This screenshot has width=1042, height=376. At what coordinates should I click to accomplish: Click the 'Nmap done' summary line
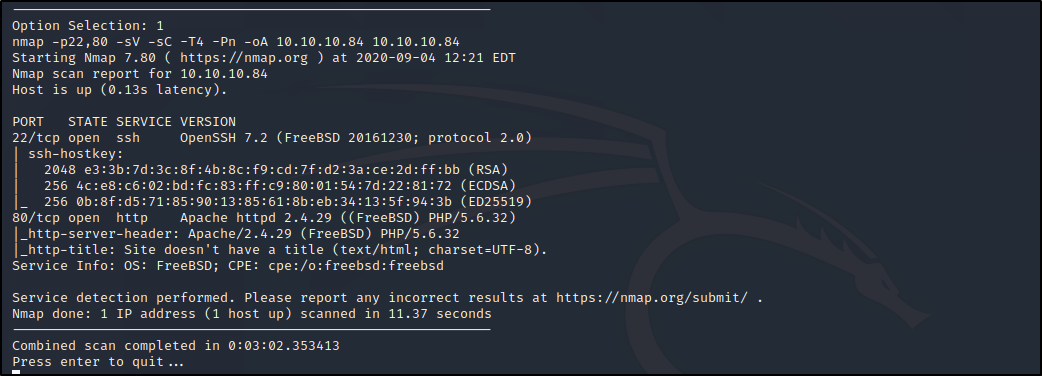[252, 314]
